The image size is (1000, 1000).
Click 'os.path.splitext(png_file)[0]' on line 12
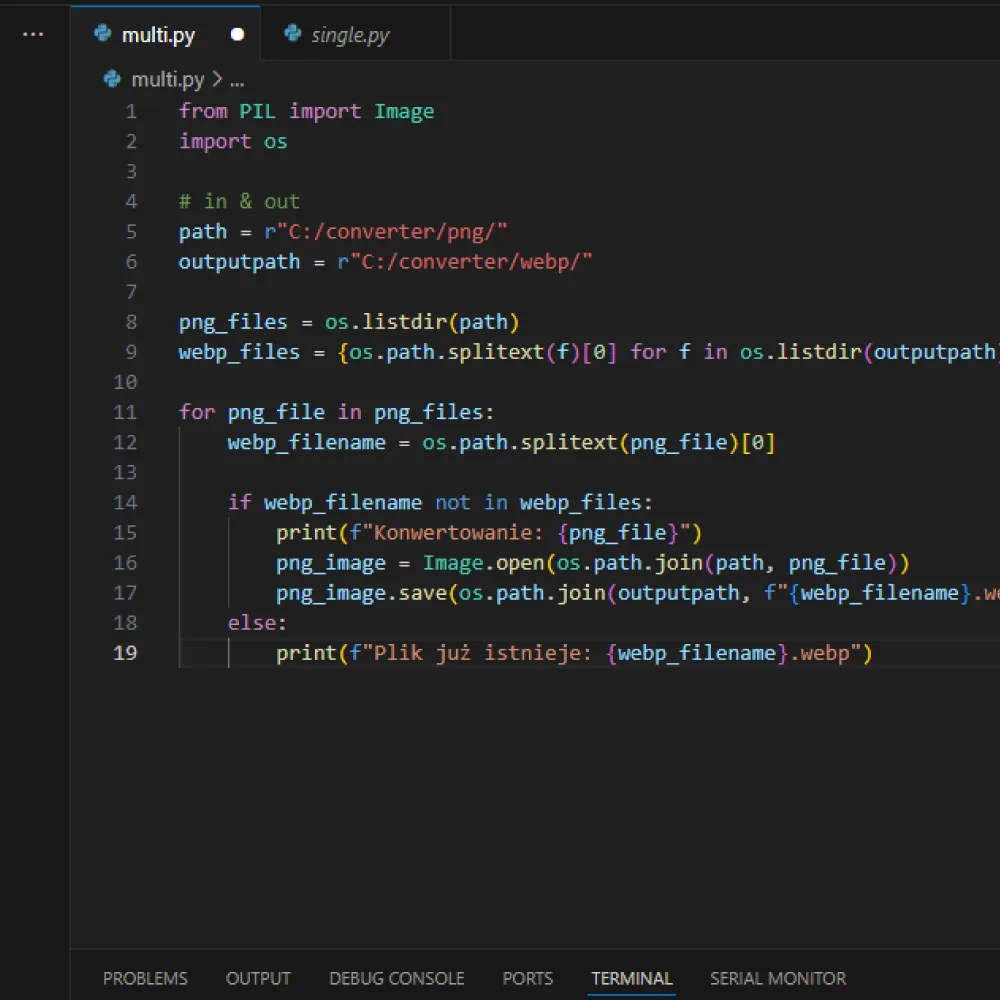(598, 443)
